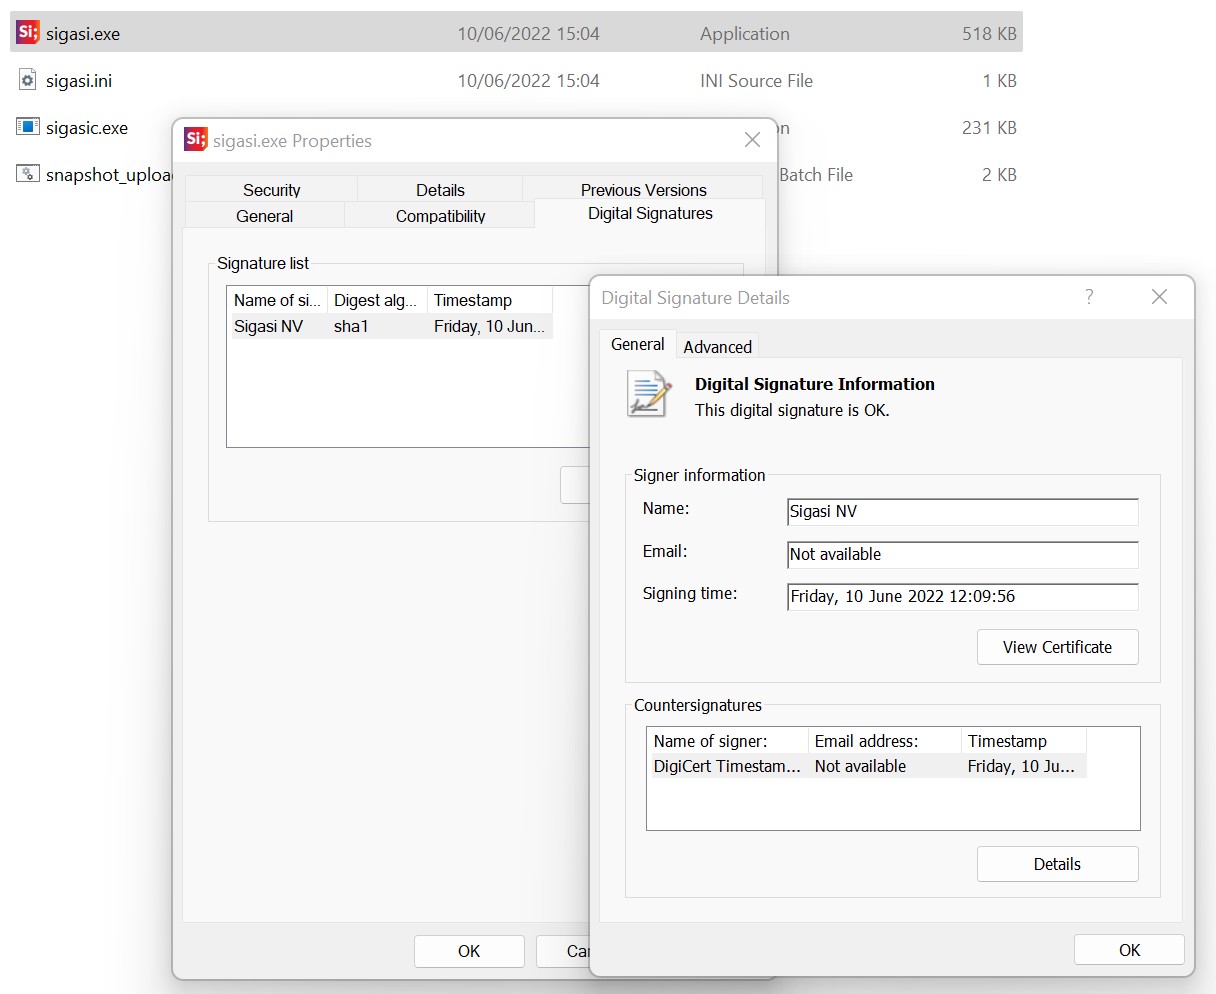Click the 2 KB size value
The height and width of the screenshot is (994, 1216).
(x=999, y=174)
